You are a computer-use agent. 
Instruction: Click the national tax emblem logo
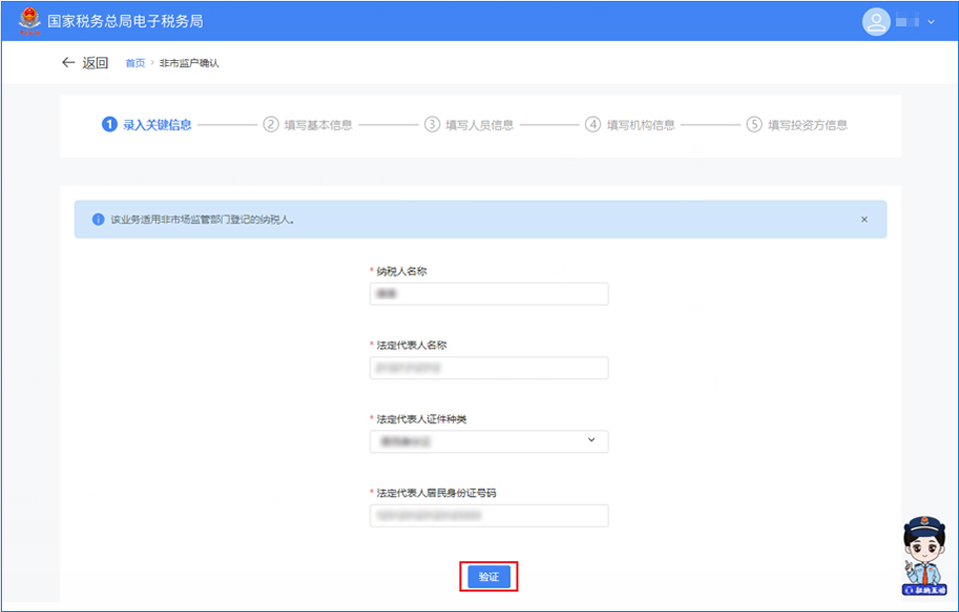30,20
